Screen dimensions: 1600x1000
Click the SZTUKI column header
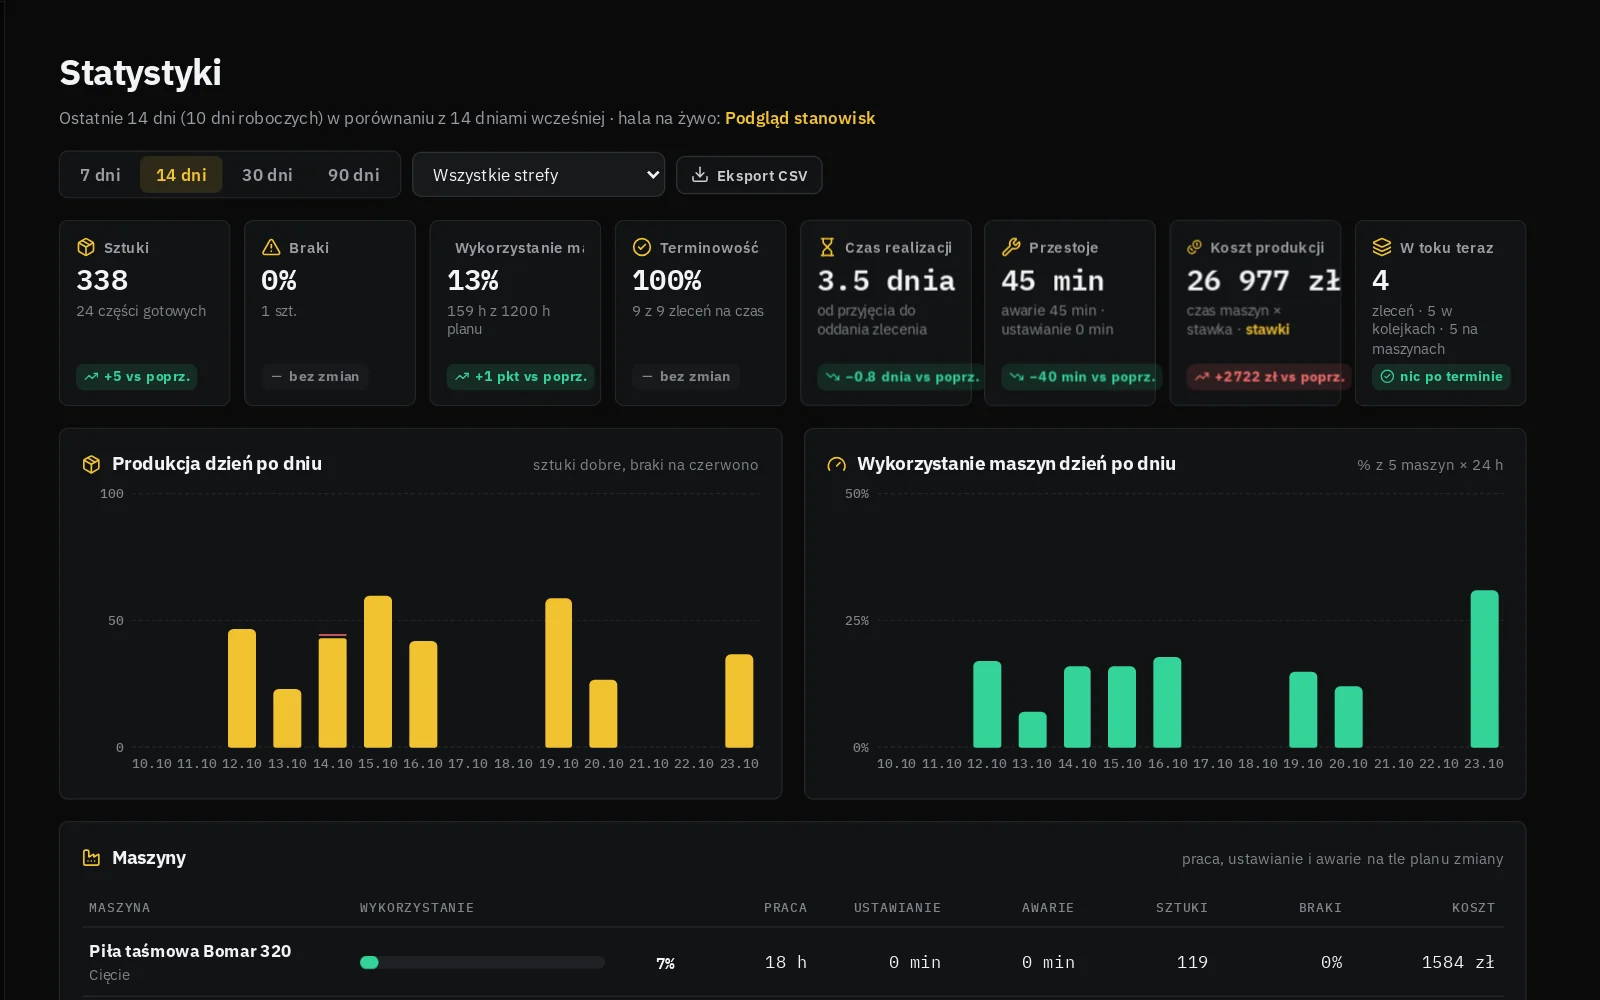1182,908
